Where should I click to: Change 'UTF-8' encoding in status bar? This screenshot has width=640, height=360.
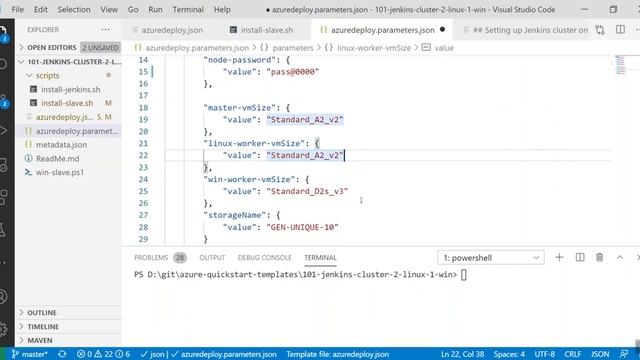pyautogui.click(x=544, y=354)
